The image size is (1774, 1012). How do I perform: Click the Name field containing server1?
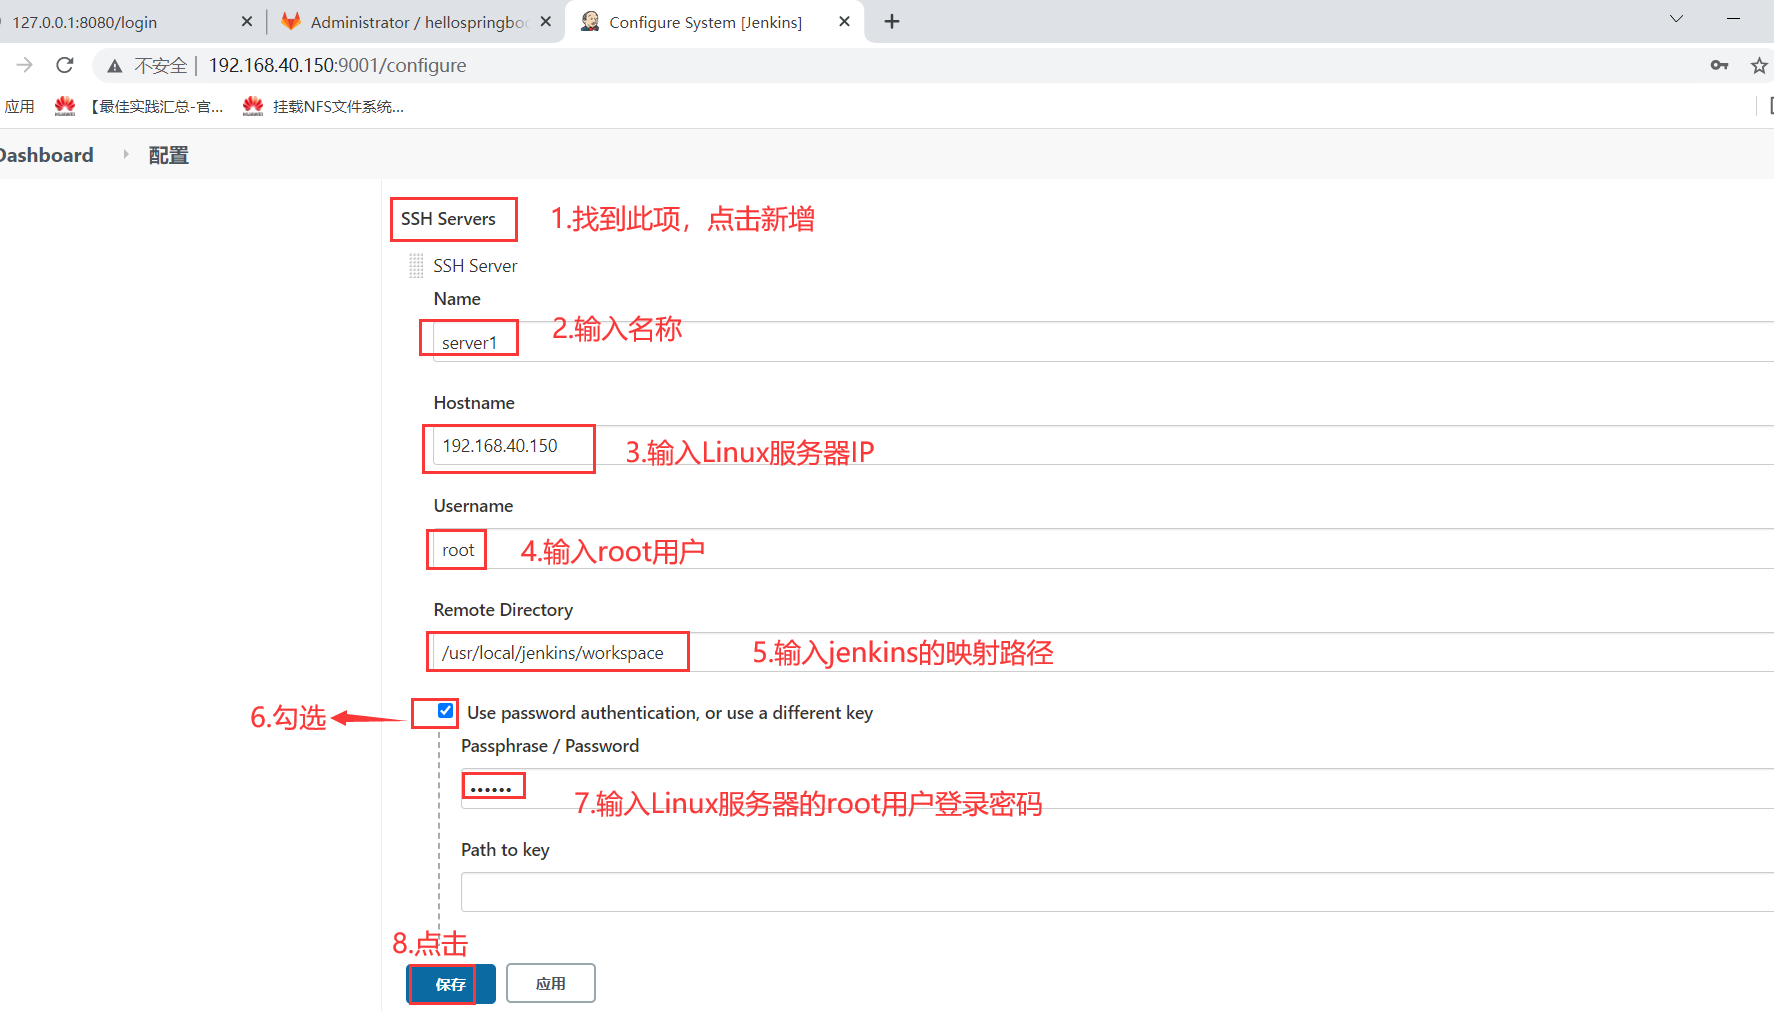tap(1103, 342)
